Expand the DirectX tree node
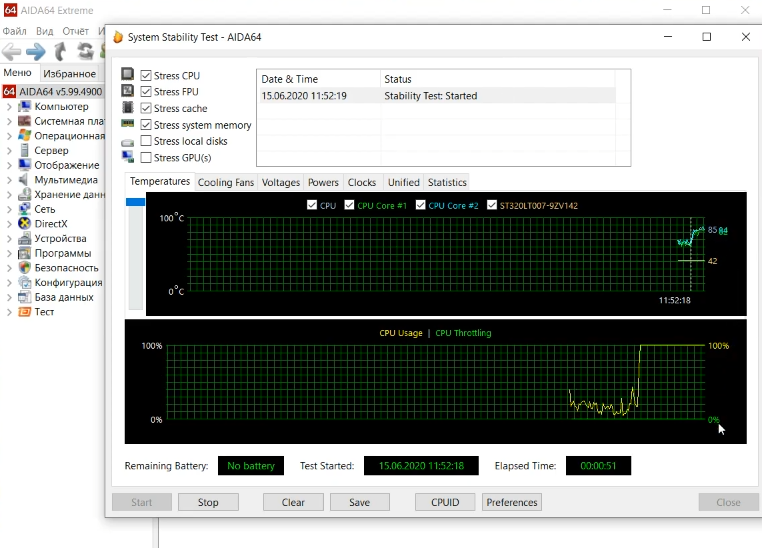Image resolution: width=762 pixels, height=548 pixels. tap(9, 224)
